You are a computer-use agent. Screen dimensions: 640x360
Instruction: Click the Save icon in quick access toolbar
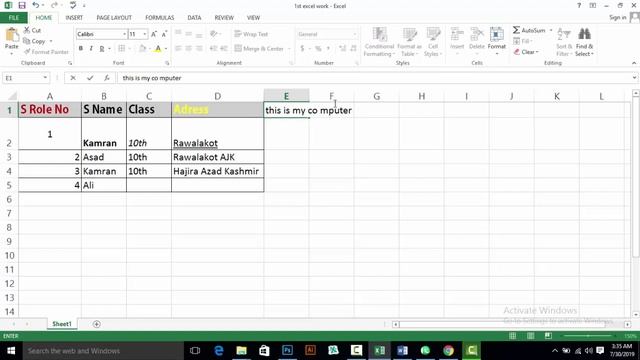(x=22, y=5)
